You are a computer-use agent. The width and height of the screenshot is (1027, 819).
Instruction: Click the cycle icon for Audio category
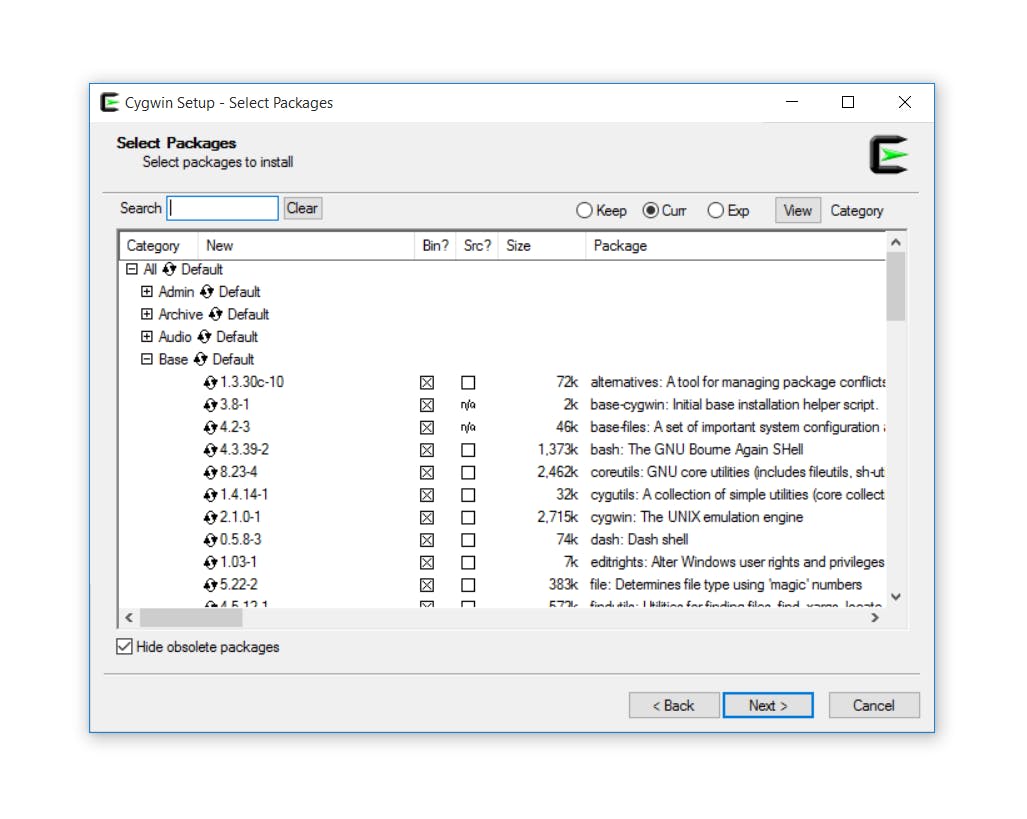click(x=204, y=337)
